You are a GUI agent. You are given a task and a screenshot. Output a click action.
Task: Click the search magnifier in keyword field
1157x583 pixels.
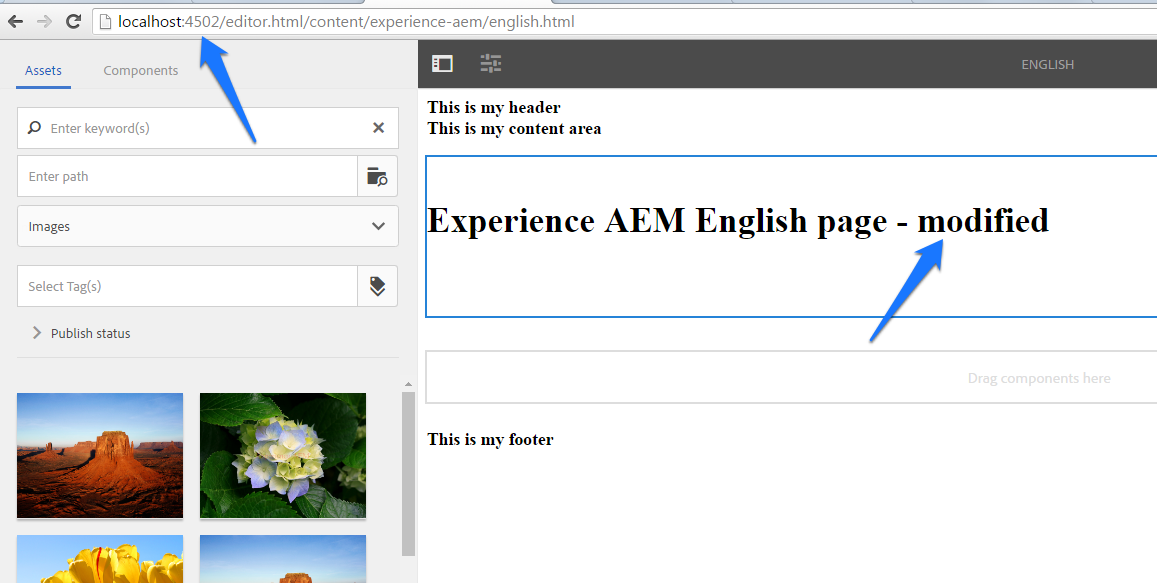[34, 128]
